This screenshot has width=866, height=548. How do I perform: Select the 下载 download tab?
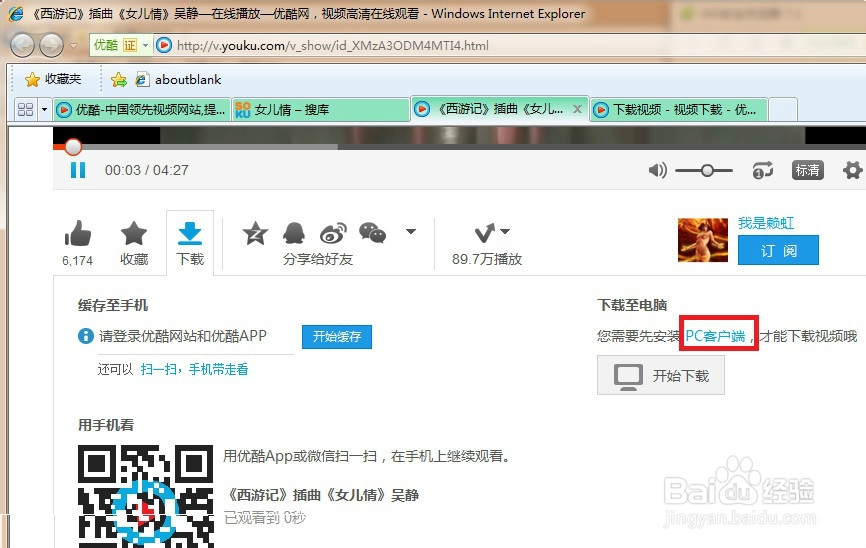(190, 243)
